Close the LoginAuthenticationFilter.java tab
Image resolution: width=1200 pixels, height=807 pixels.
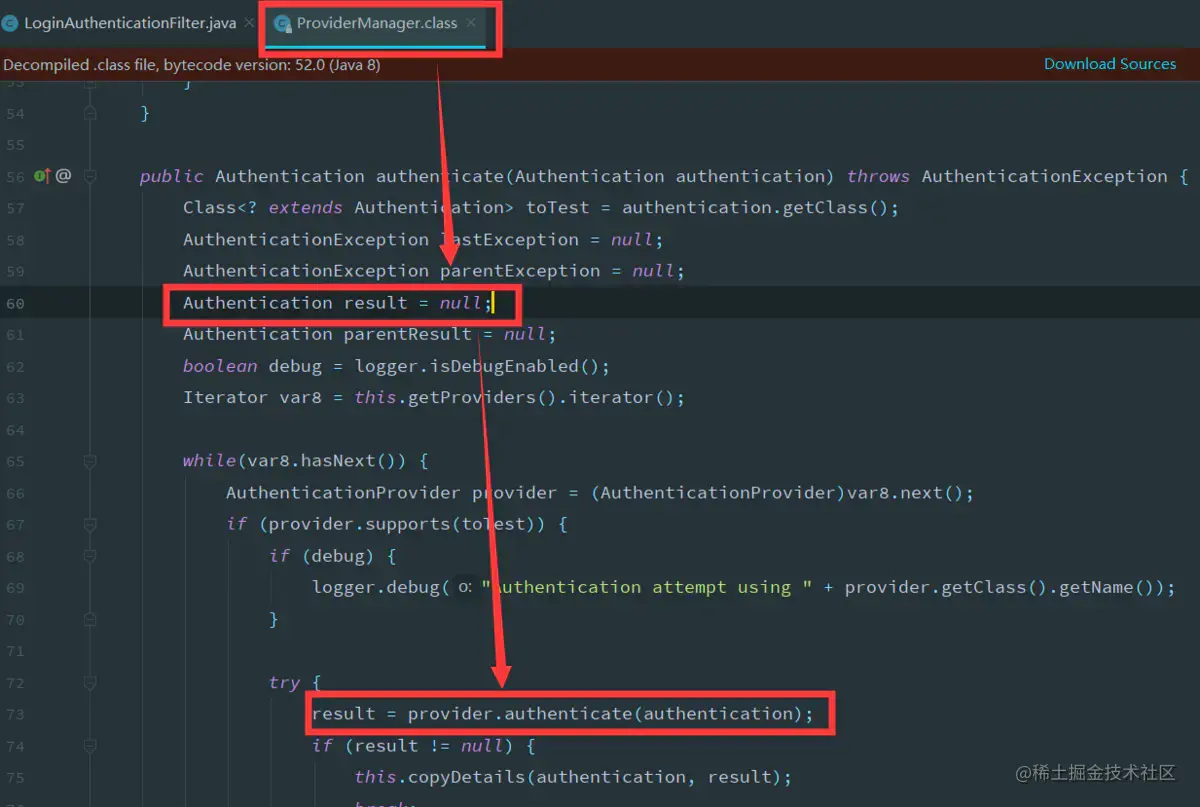tap(249, 23)
